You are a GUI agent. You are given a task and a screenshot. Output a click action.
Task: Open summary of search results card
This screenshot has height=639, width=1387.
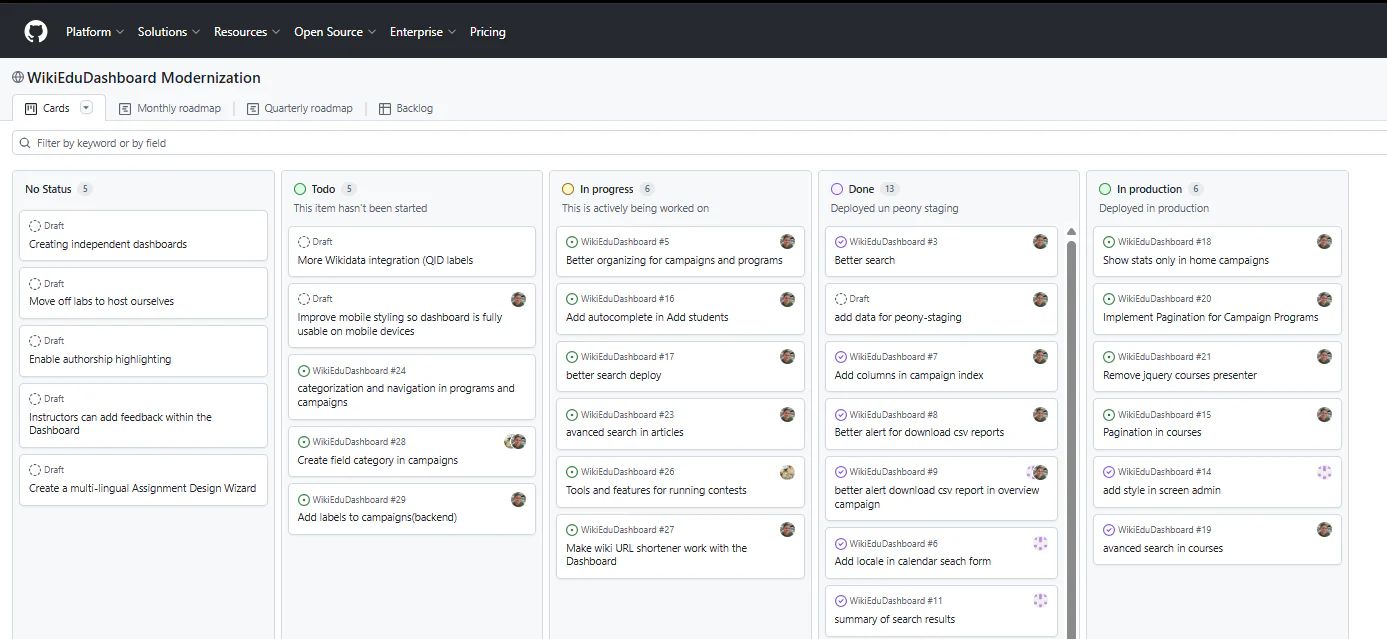[941, 610]
